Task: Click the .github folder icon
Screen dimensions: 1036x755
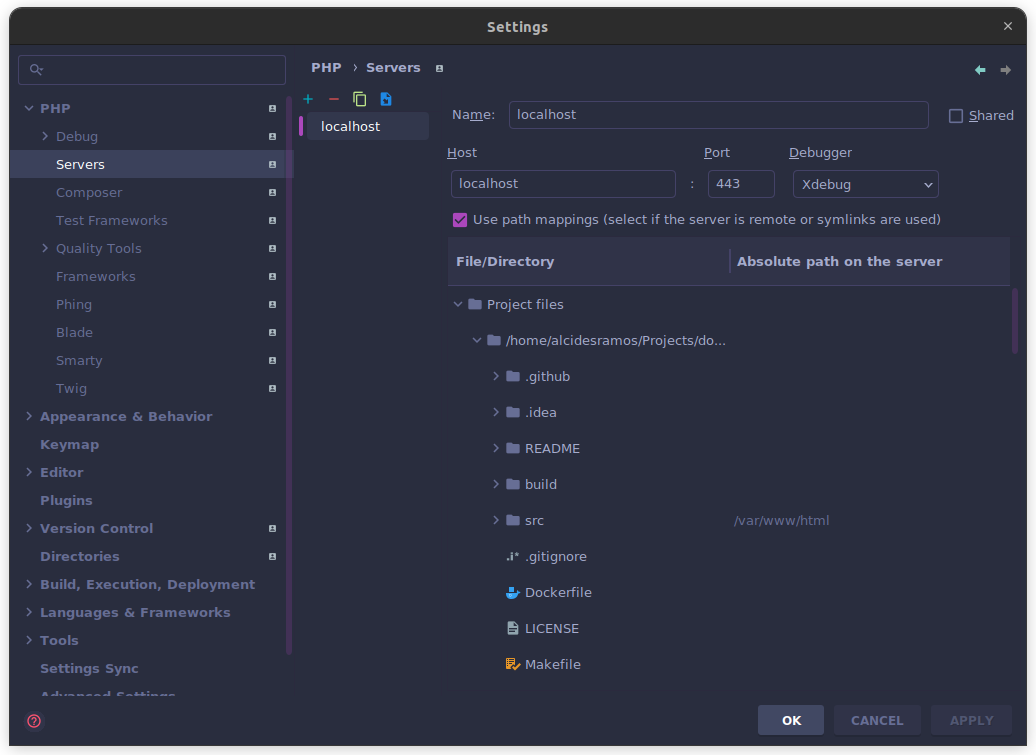Action: tap(513, 377)
